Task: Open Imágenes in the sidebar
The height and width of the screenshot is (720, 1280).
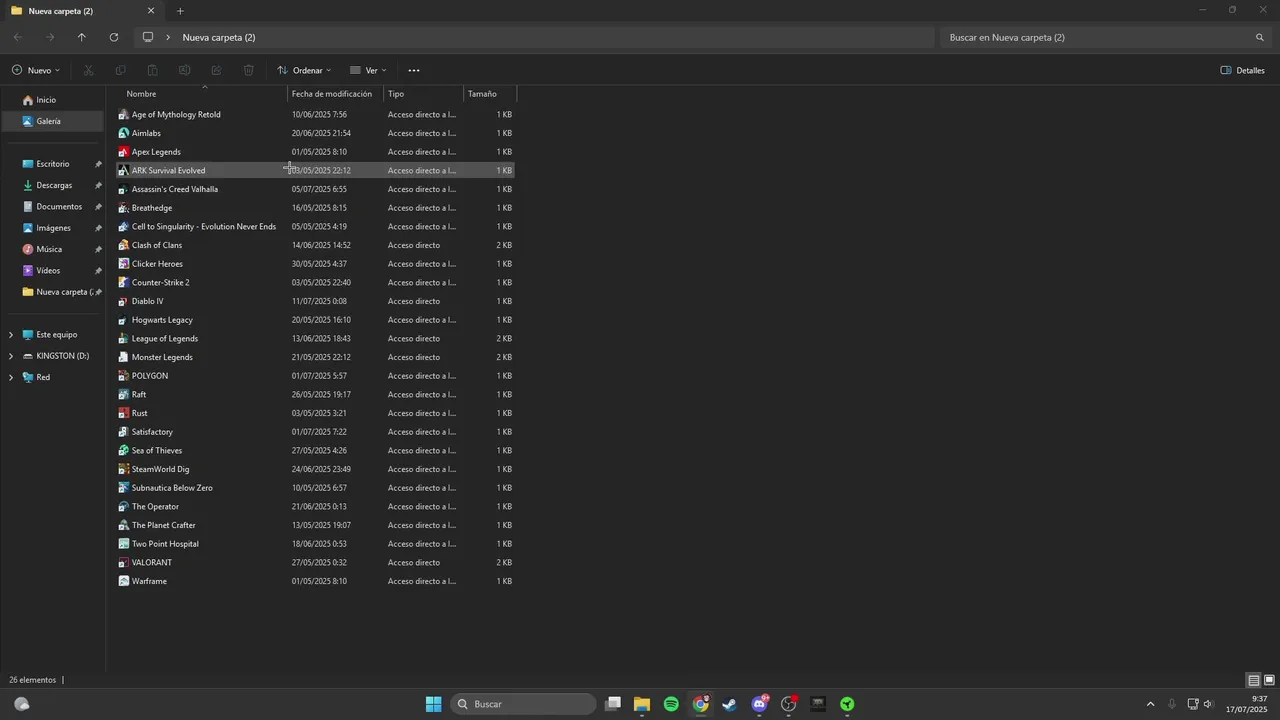Action: point(54,228)
